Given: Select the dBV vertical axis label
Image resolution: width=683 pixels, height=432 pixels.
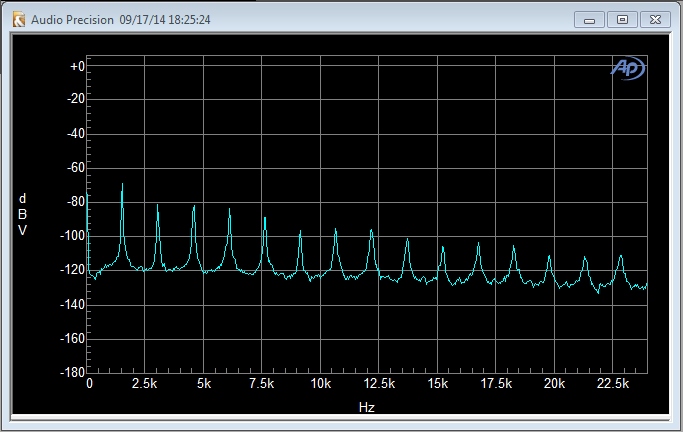Looking at the screenshot, I should [22, 214].
